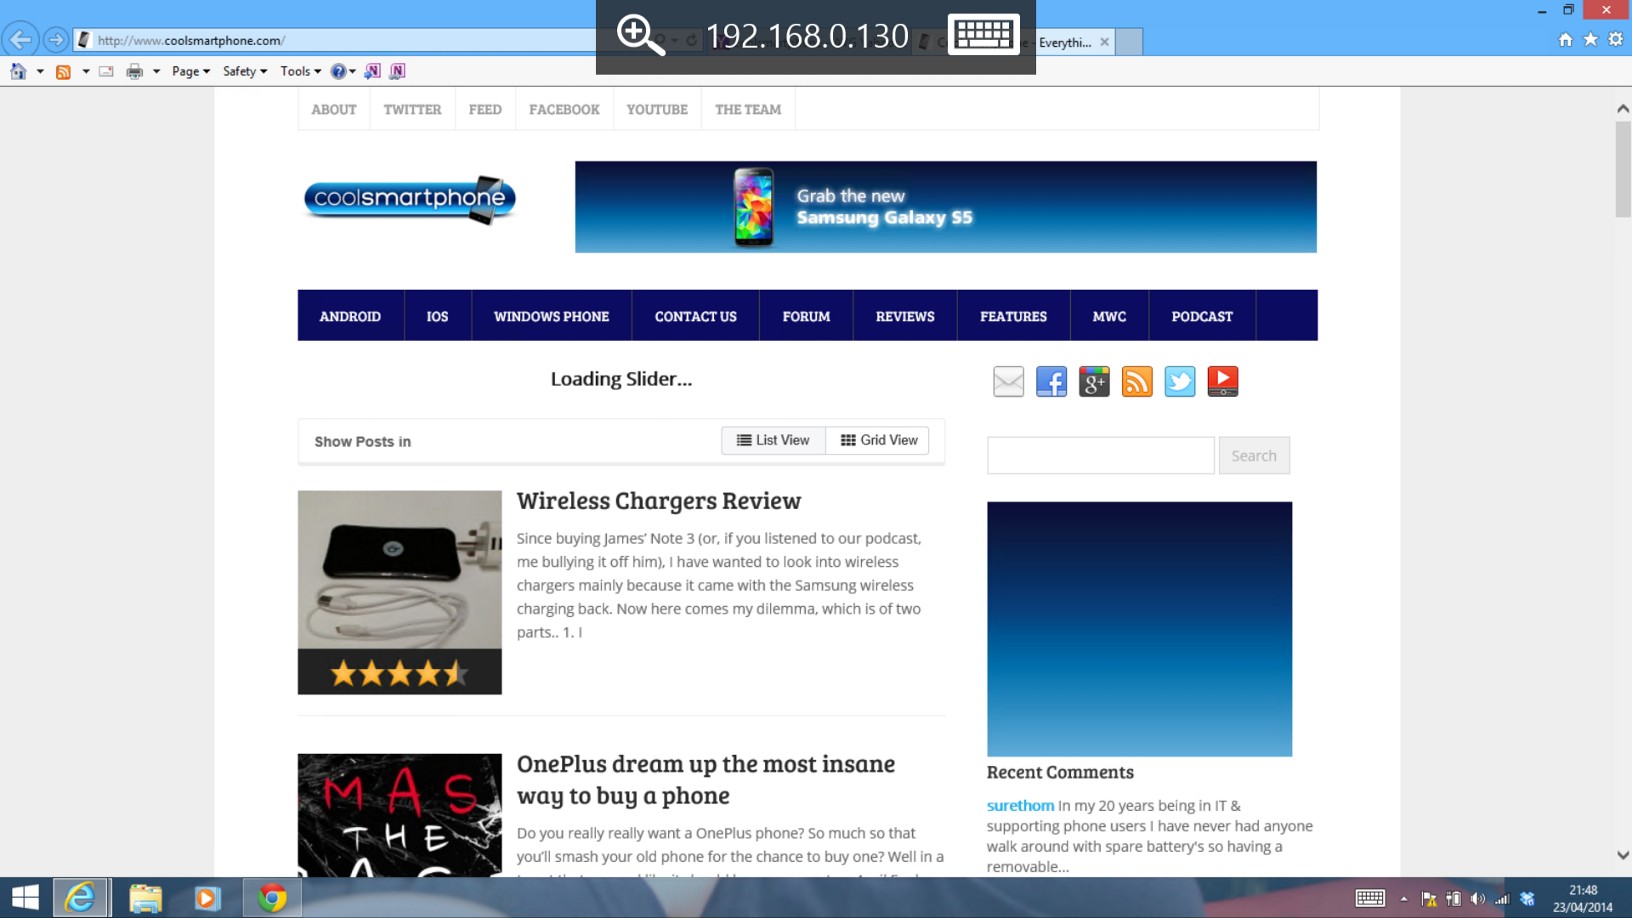
Task: Click into the site search text field
Action: point(1101,455)
